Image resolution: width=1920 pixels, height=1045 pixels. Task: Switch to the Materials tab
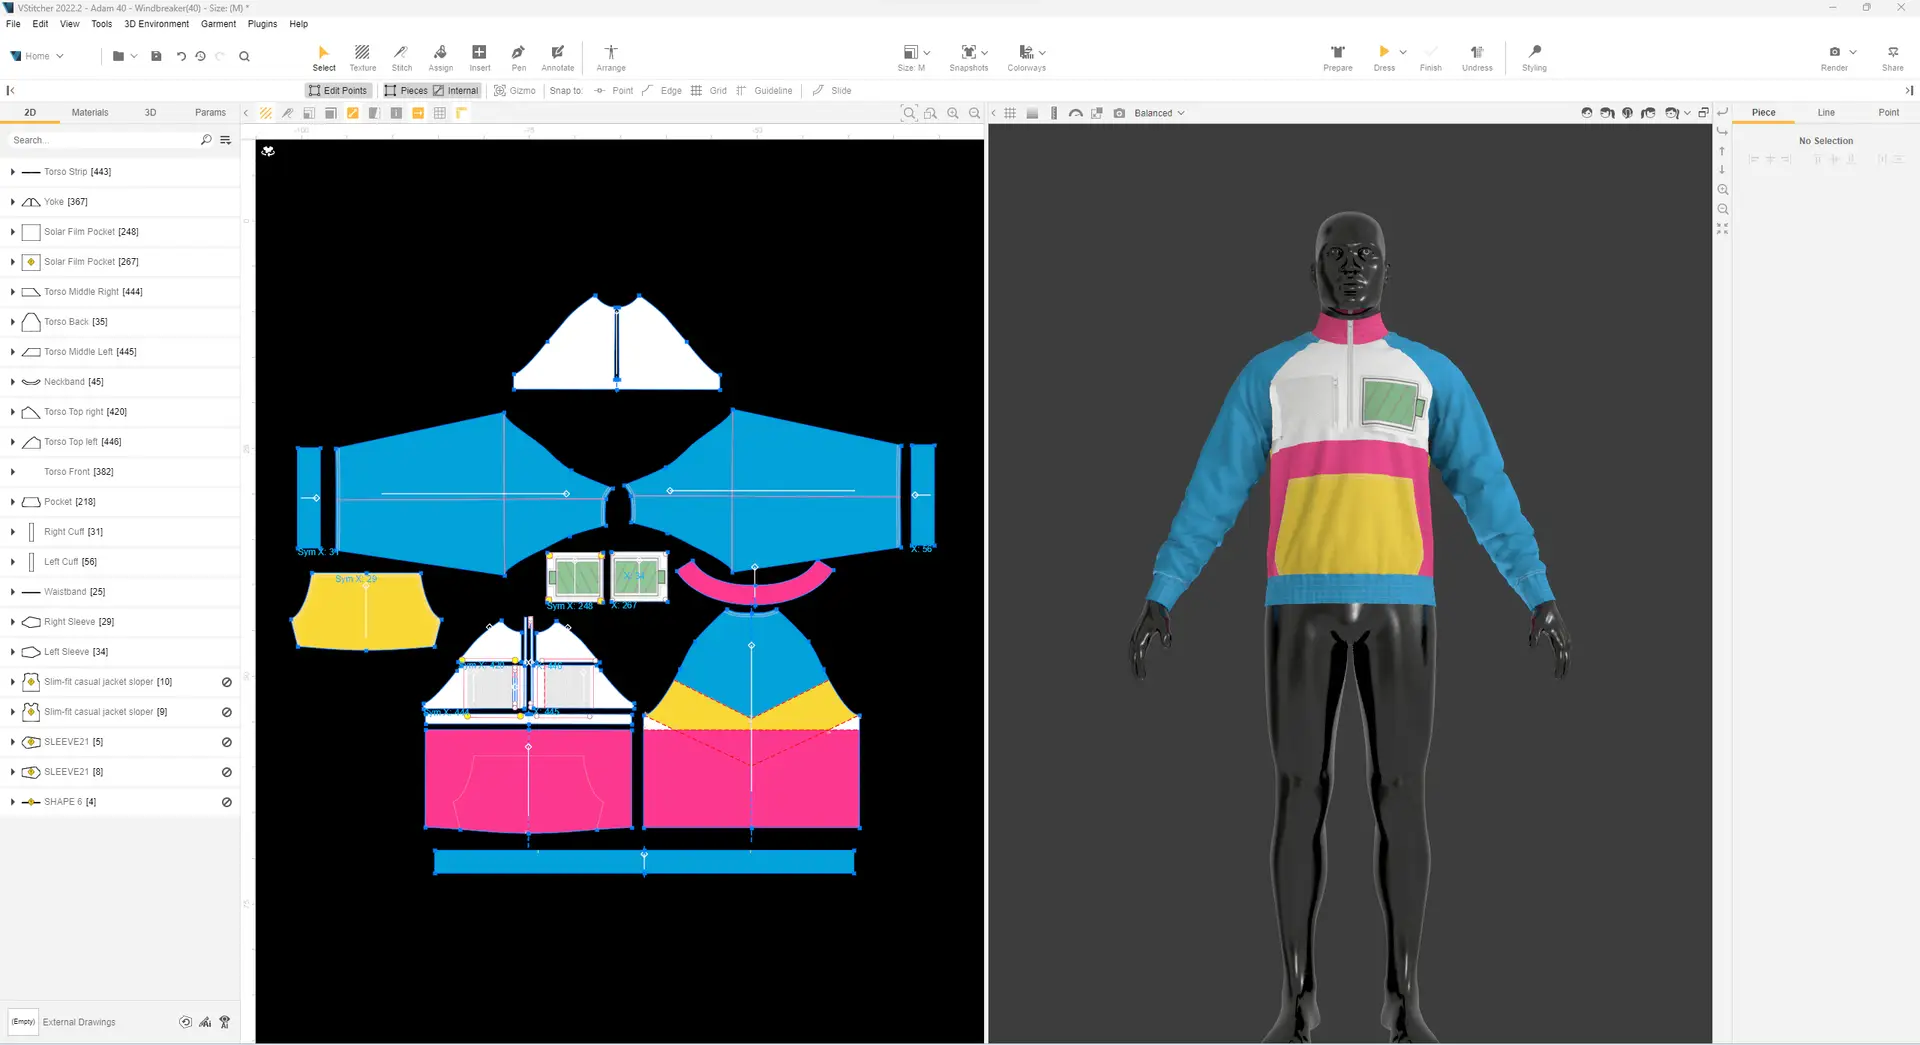point(89,112)
